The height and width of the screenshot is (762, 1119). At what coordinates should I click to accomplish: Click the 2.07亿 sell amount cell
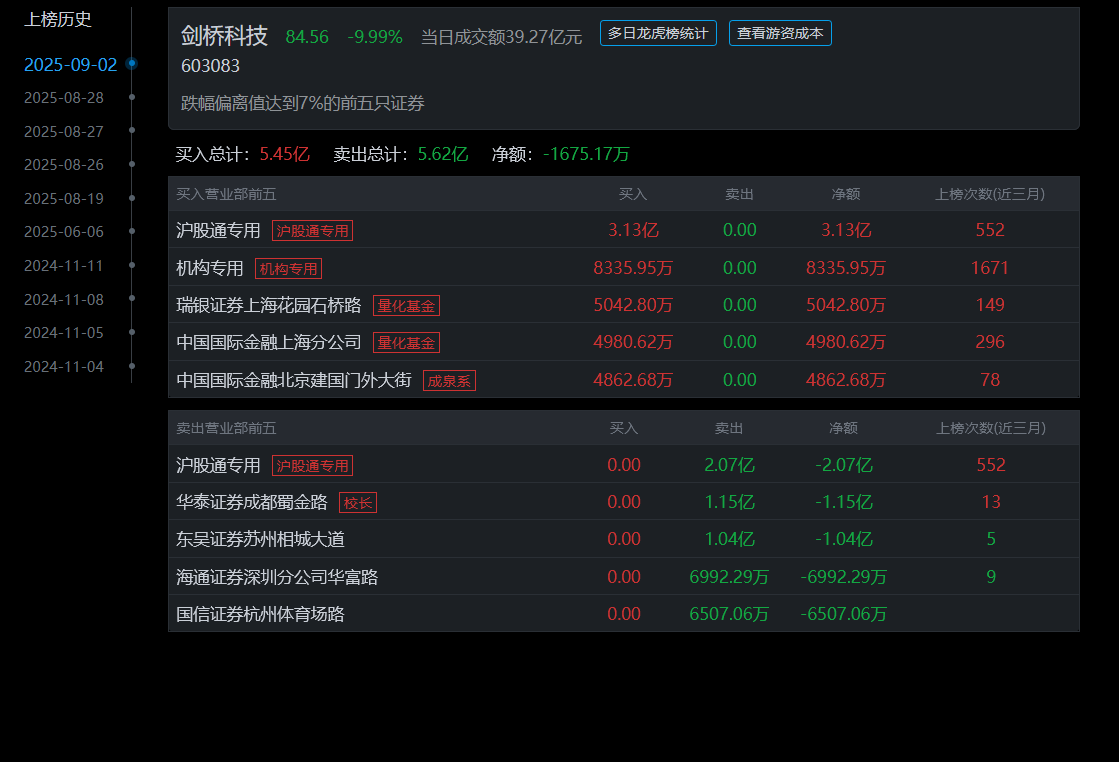tap(729, 465)
